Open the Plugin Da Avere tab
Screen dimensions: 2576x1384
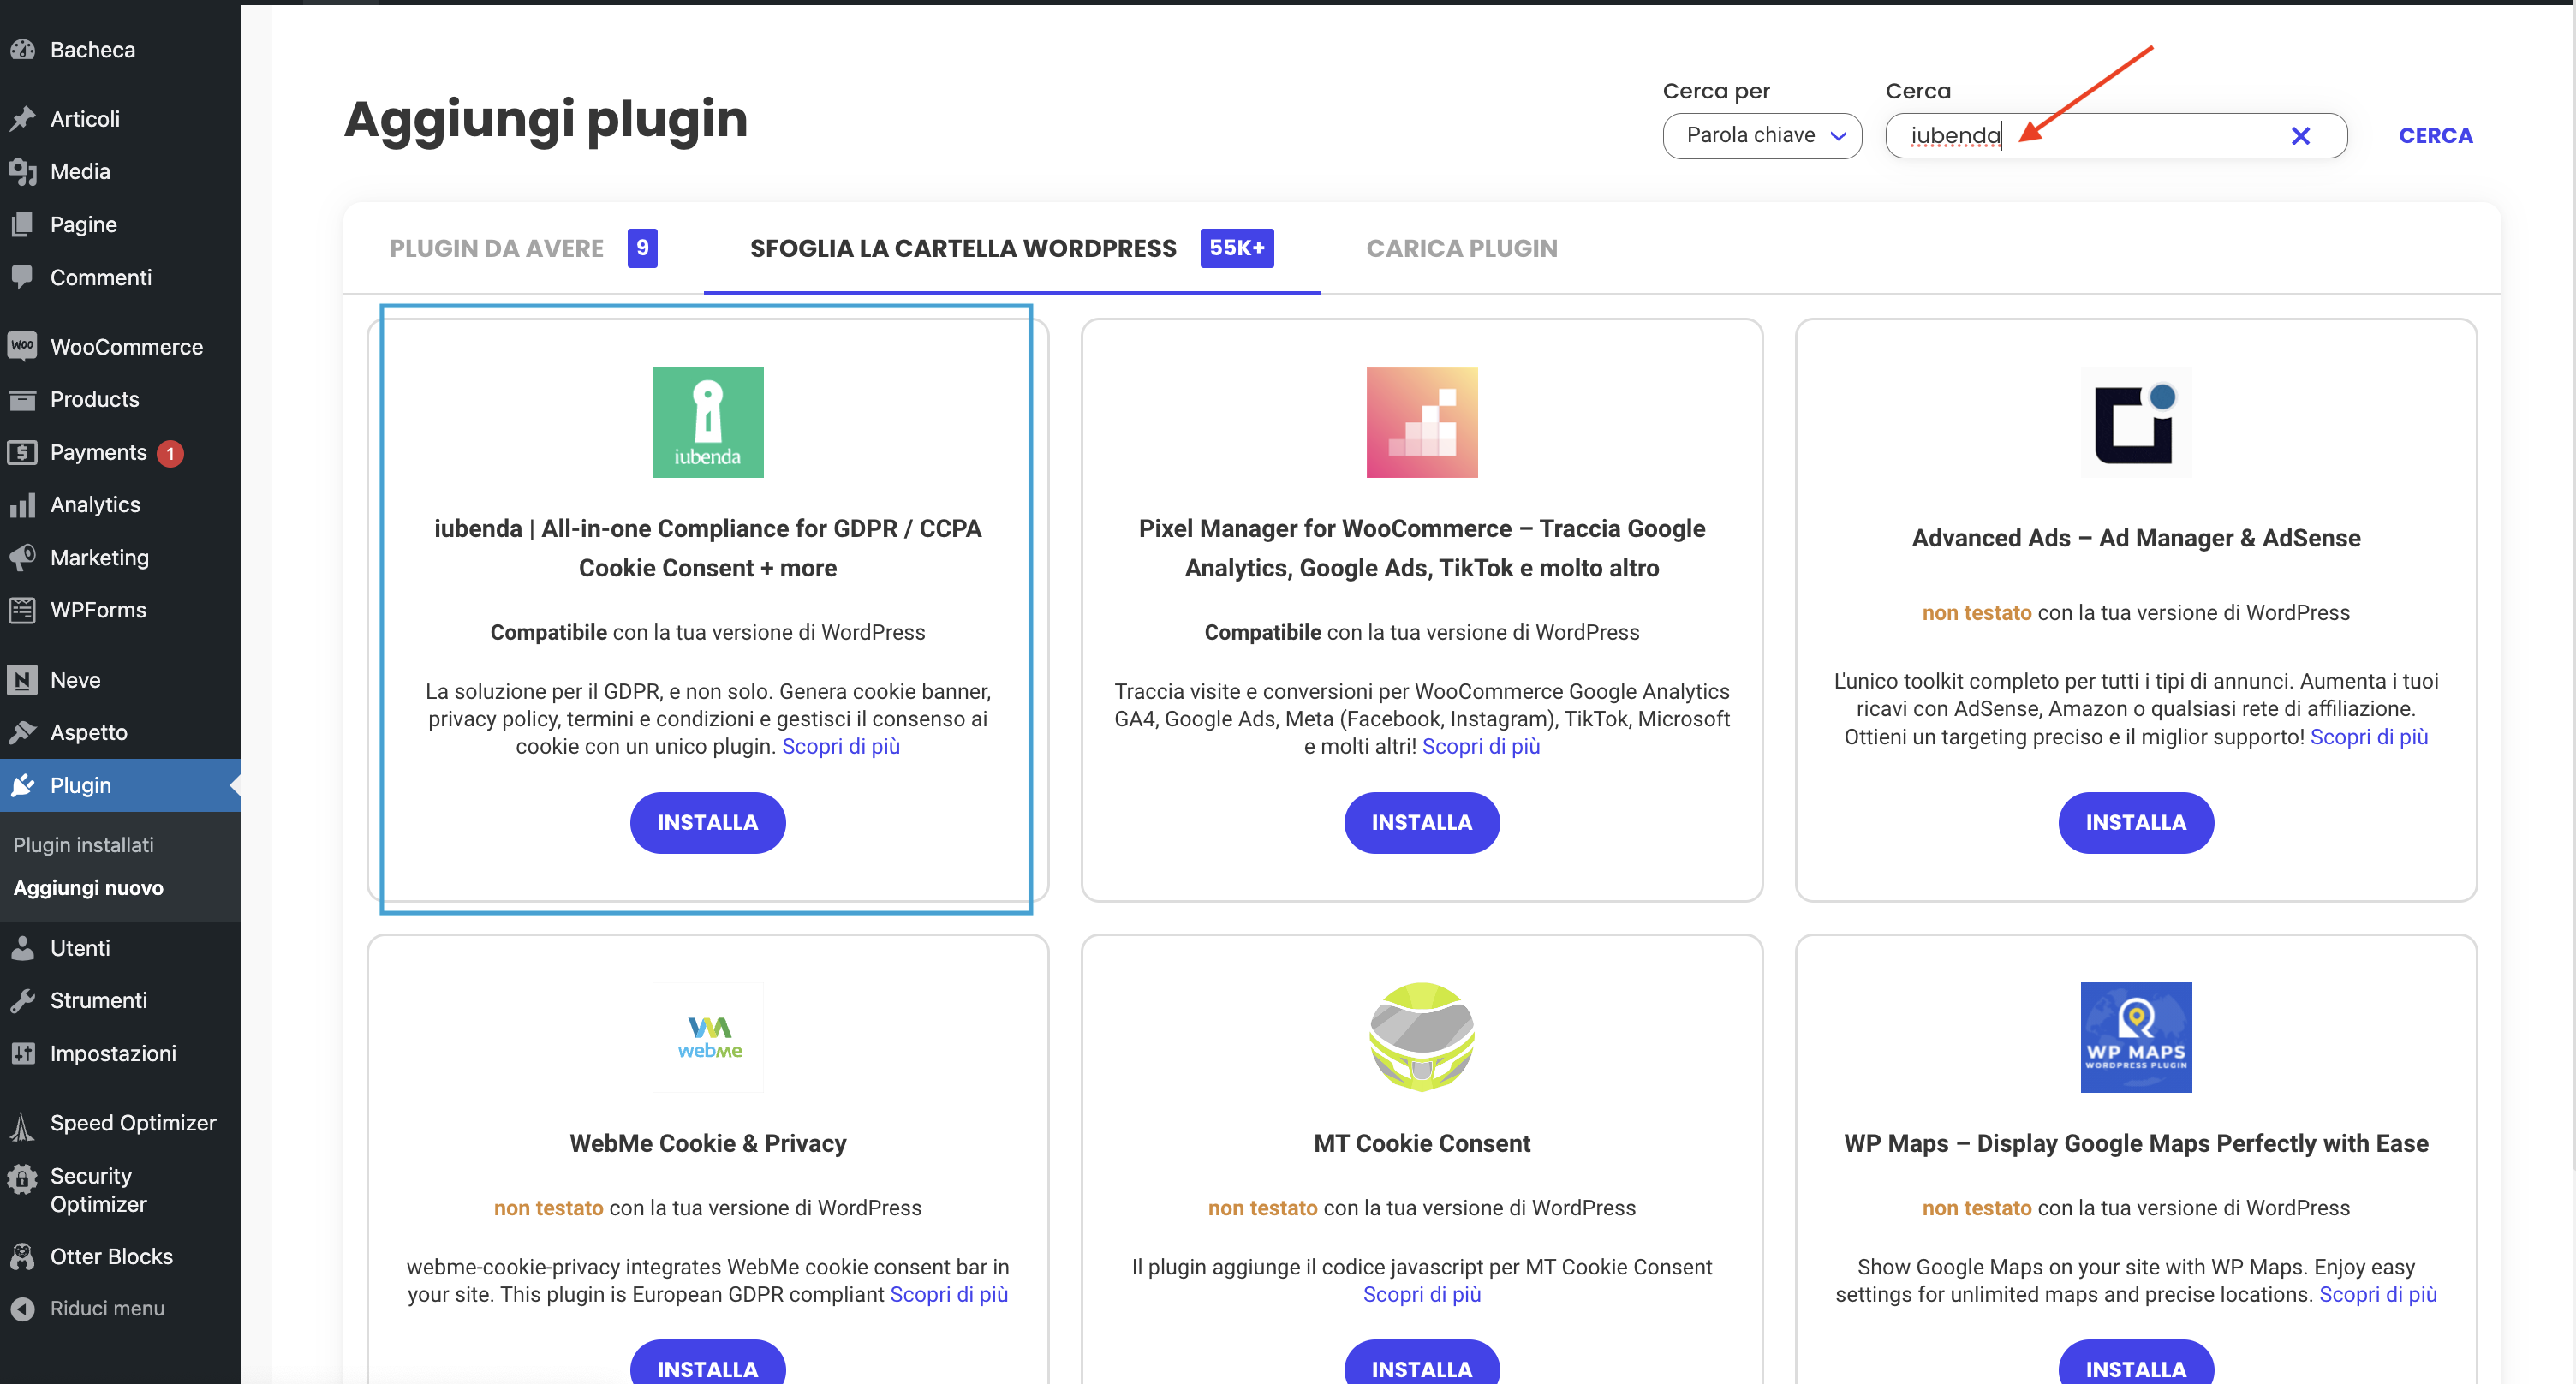tap(497, 248)
